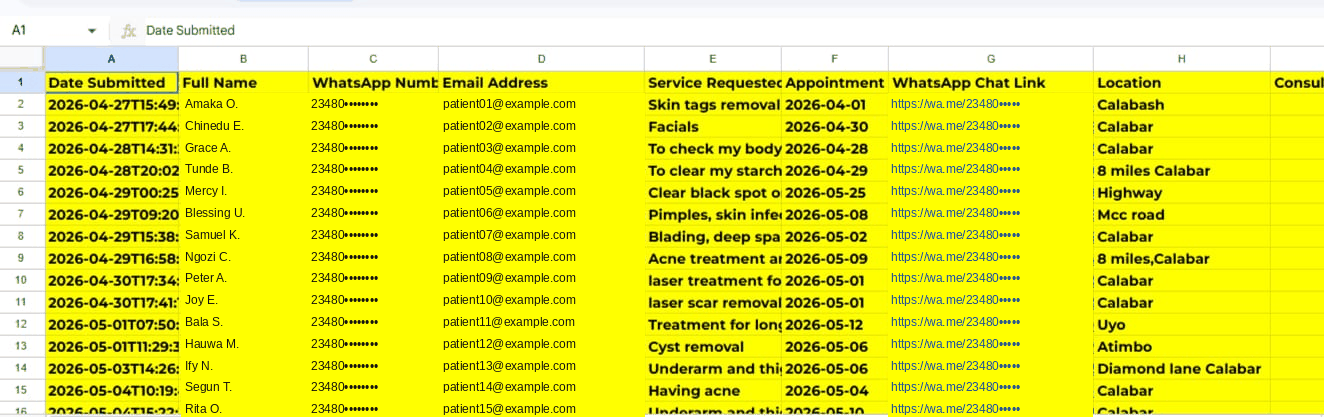Select the cell with Blessing U.
Viewport: 1324px width, 417px height.
click(x=244, y=213)
